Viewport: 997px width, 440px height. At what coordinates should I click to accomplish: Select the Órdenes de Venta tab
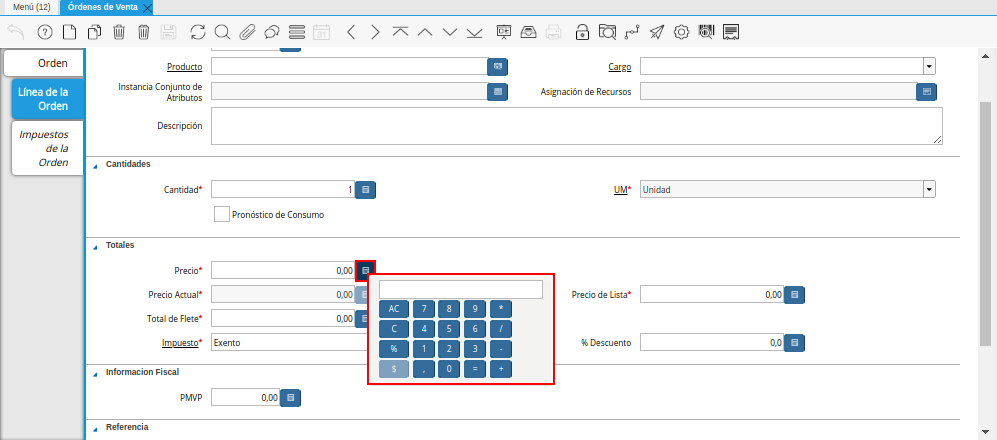pos(104,8)
